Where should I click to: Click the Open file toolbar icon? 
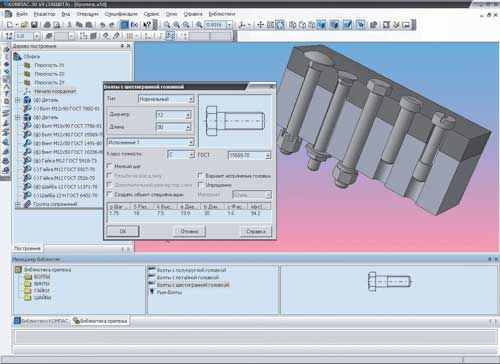click(x=24, y=24)
